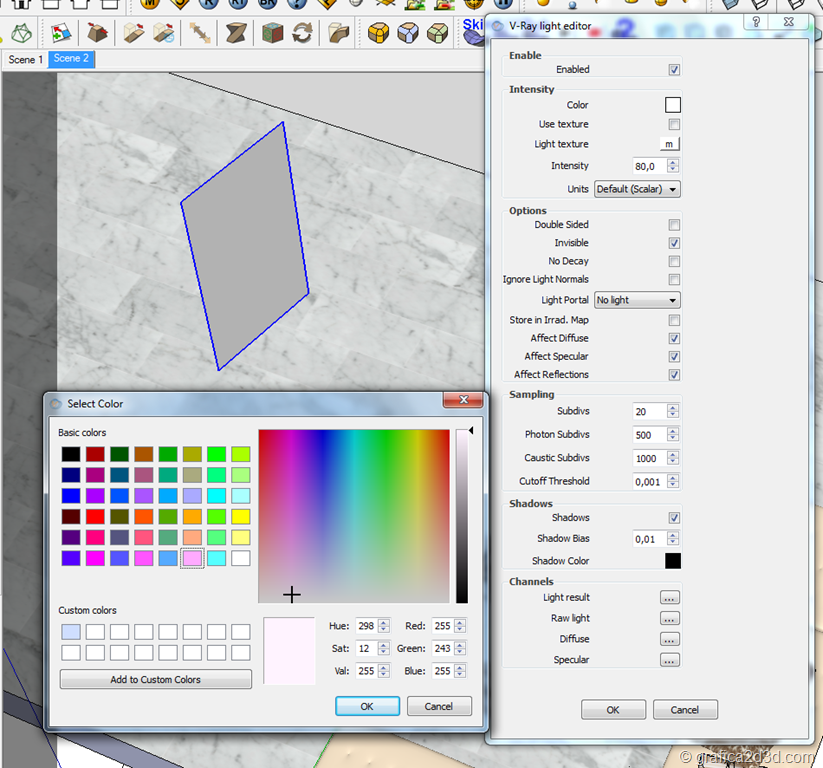Increase the Intensity value with the up arrow
Screen dimensions: 823x768
click(x=673, y=162)
